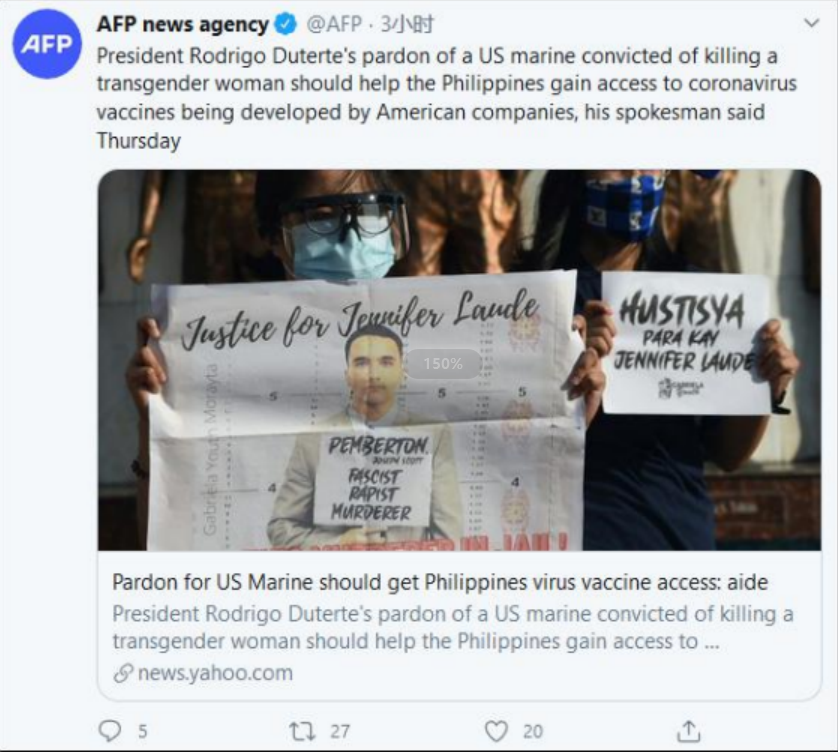Click the link chain icon beside news.yahoo.com
Image resolution: width=838 pixels, height=752 pixels.
pyautogui.click(x=123, y=673)
